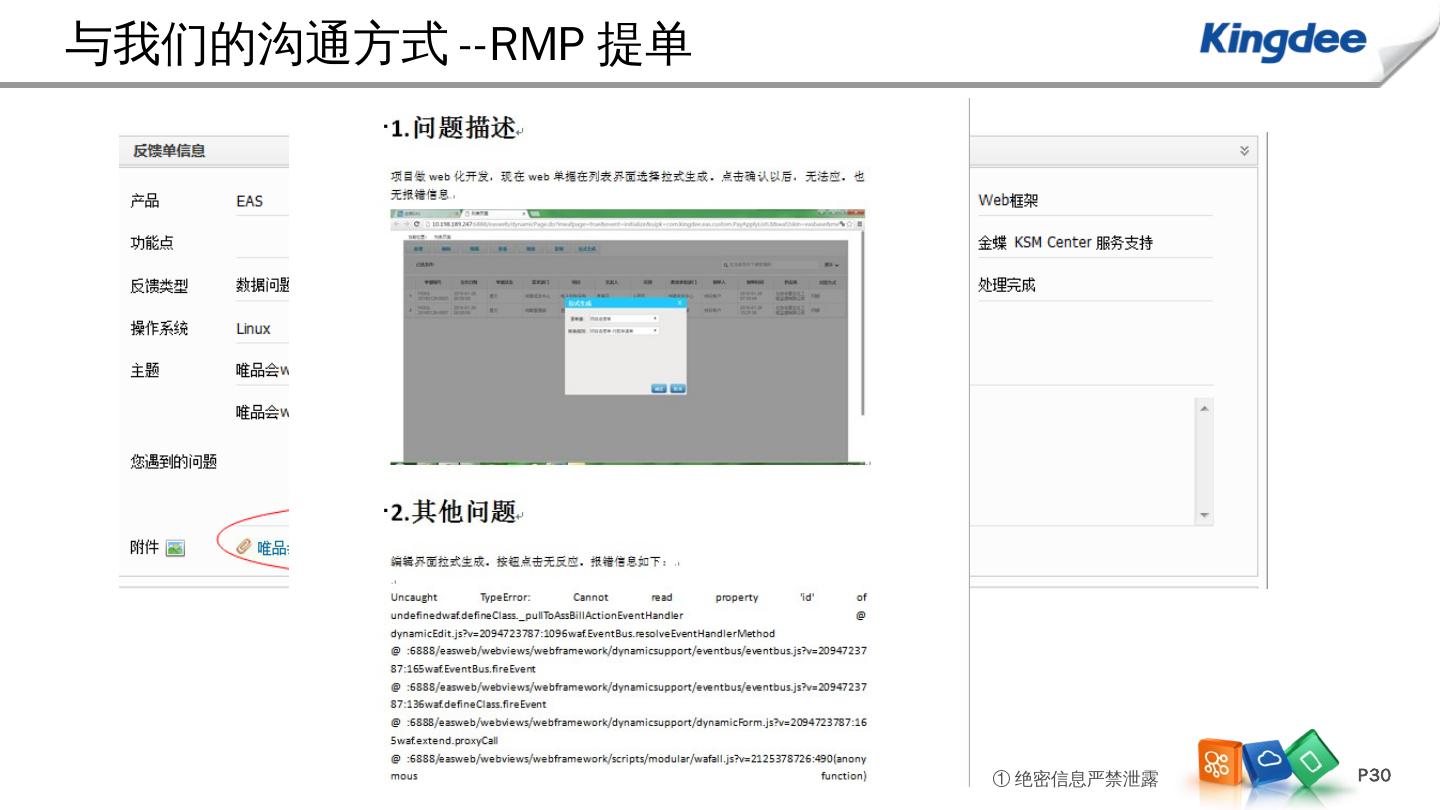Viewport: 1440px width, 810px height.
Task: Click the cancel button in popup dialog
Action: [677, 388]
